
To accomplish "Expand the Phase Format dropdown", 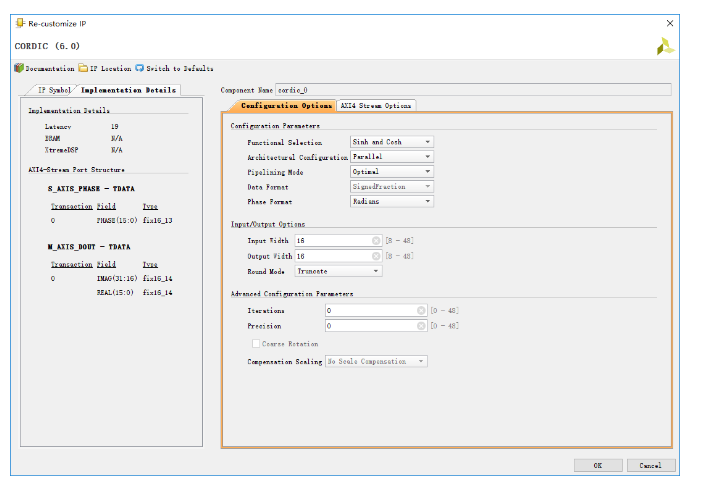I will pos(391,201).
